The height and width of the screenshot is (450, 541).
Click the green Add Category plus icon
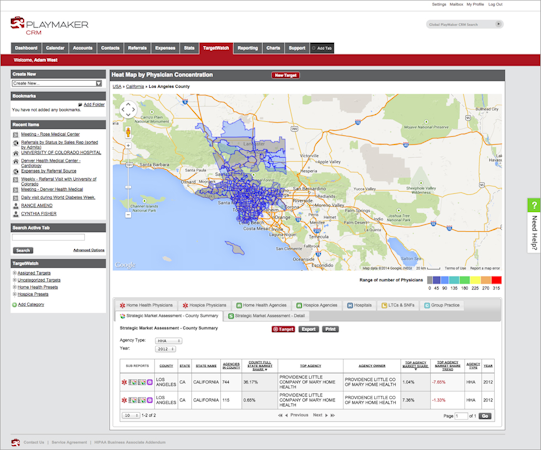coord(14,305)
